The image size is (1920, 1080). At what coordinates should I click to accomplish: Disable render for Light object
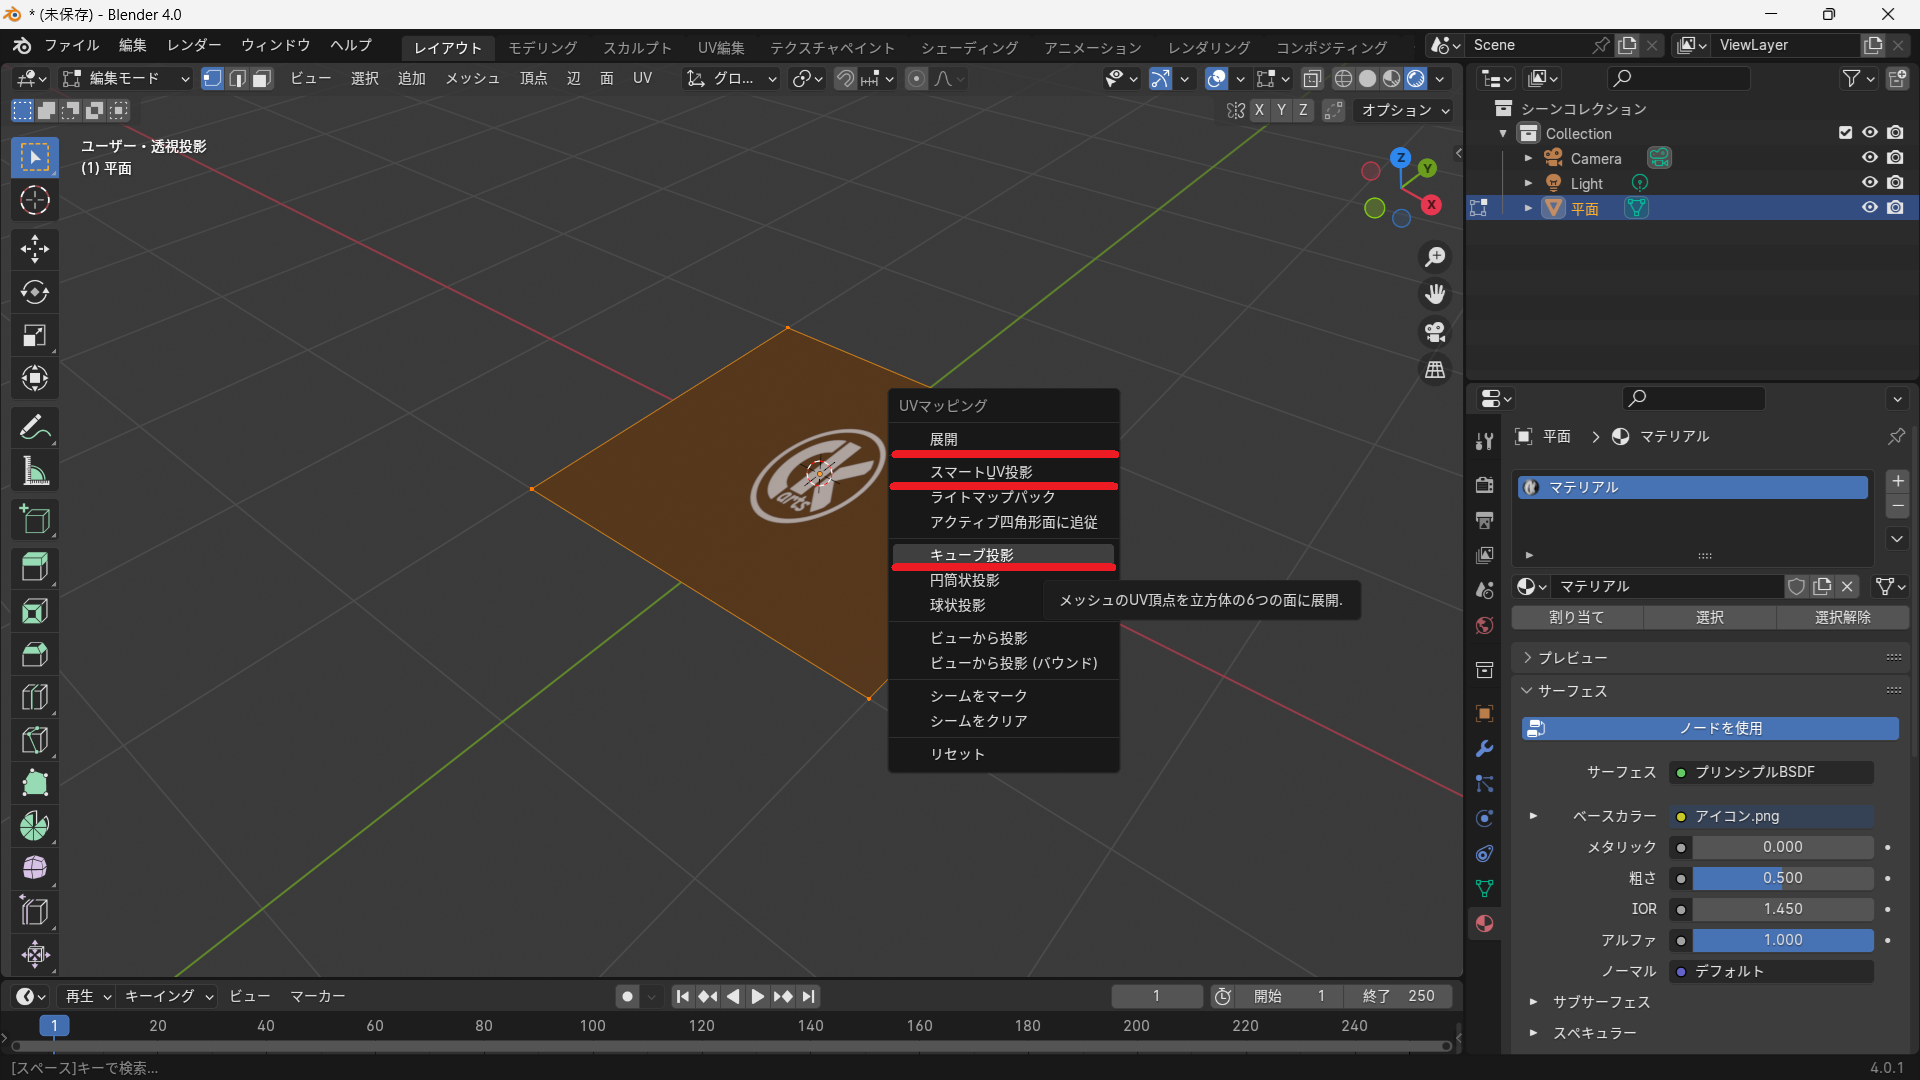[1895, 183]
